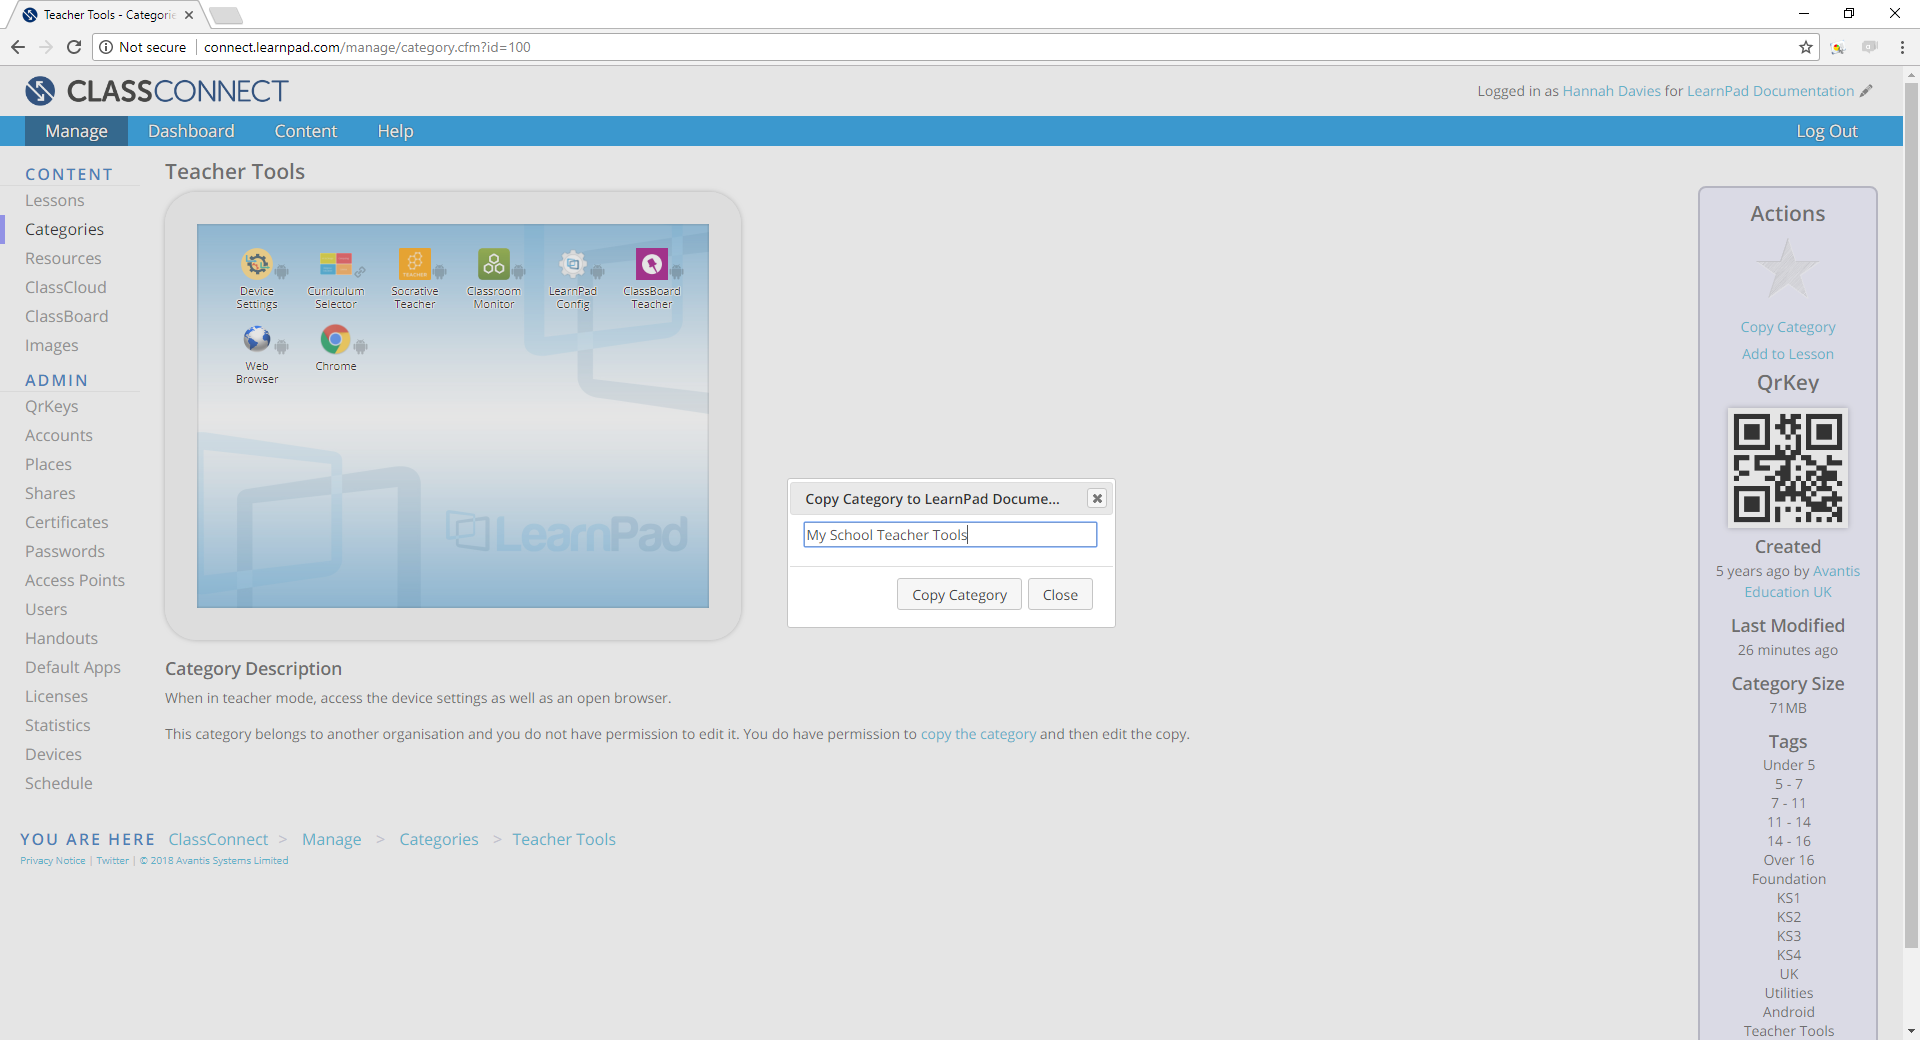Click the favourite star in Actions panel
The width and height of the screenshot is (1920, 1040).
(x=1787, y=270)
